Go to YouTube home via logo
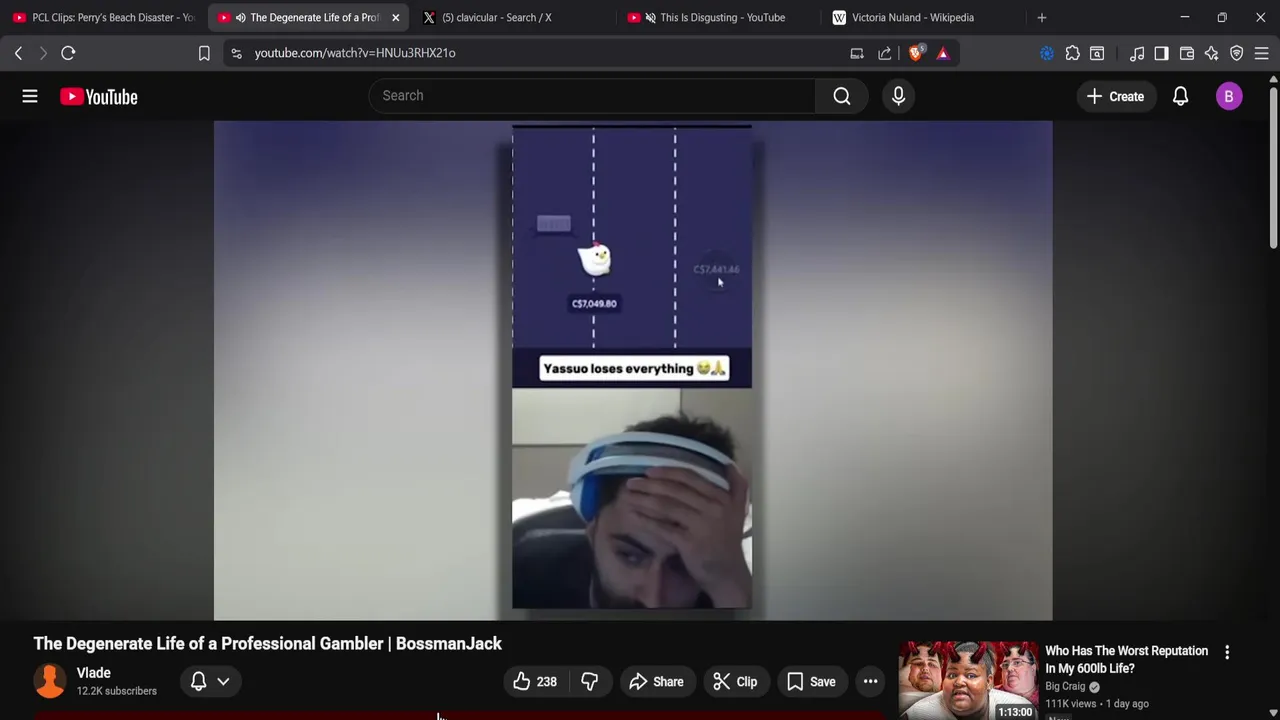The width and height of the screenshot is (1280, 720). 98,96
